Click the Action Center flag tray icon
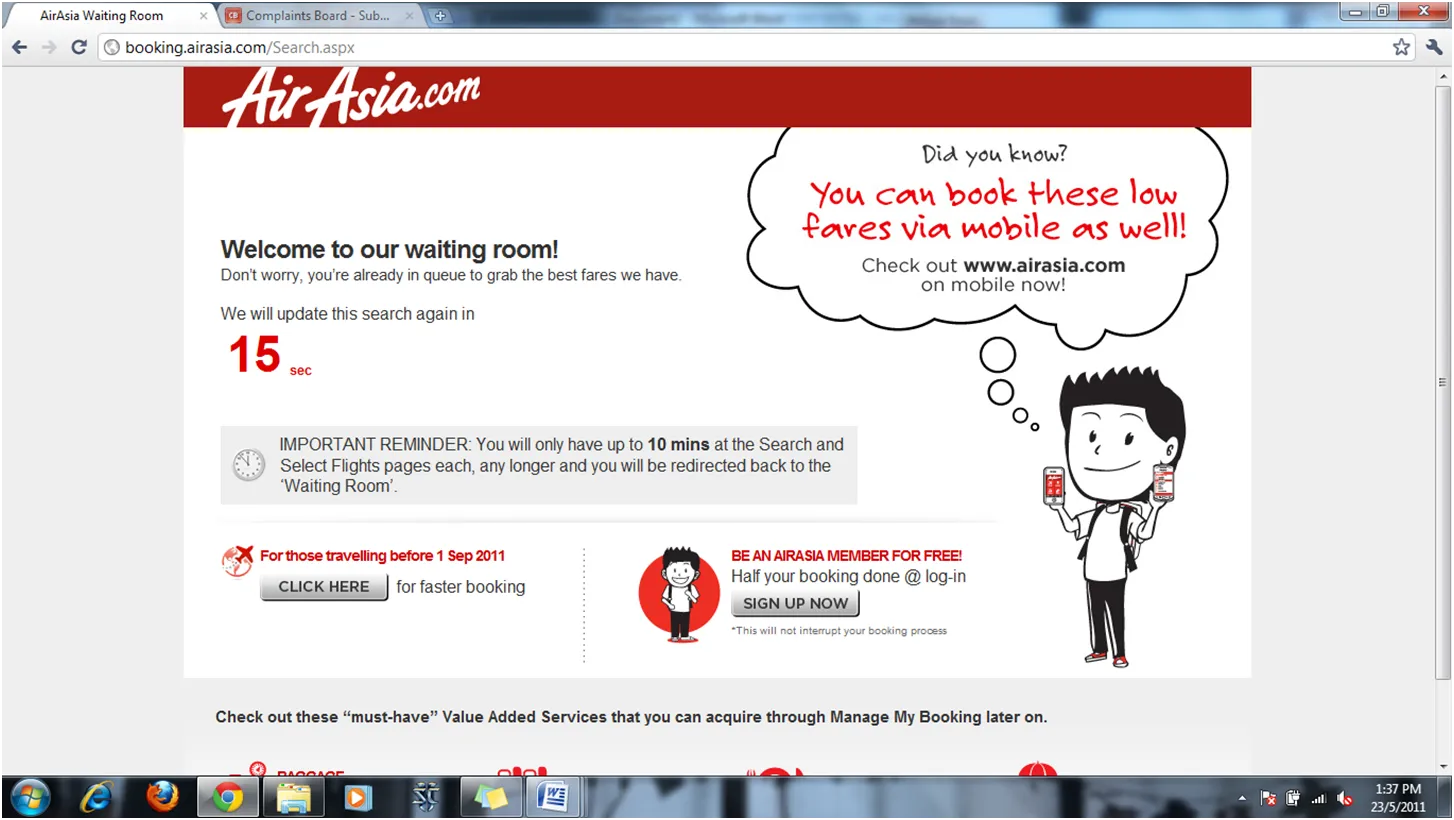 click(x=1268, y=799)
